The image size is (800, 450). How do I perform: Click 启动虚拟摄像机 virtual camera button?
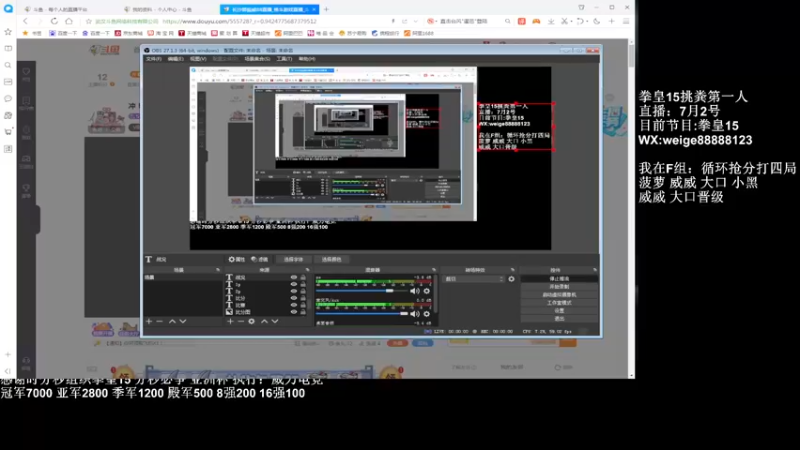pos(559,295)
